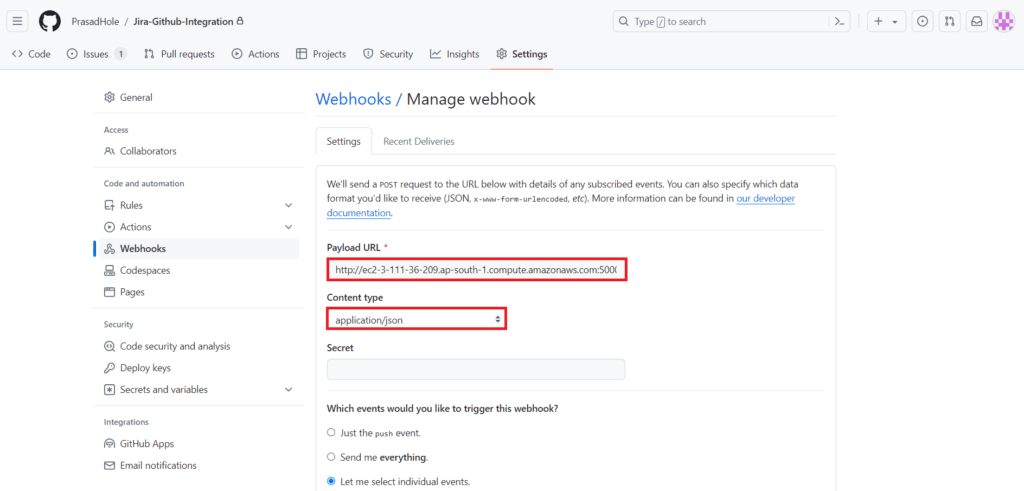This screenshot has width=1024, height=491.
Task: Click the search magnifier icon
Action: tap(624, 22)
